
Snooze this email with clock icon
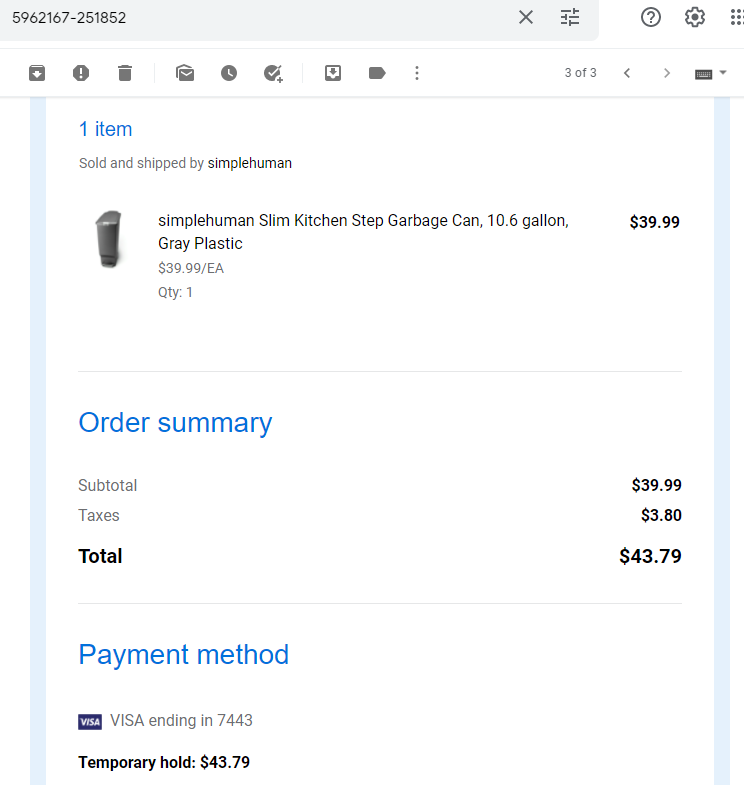pyautogui.click(x=229, y=73)
